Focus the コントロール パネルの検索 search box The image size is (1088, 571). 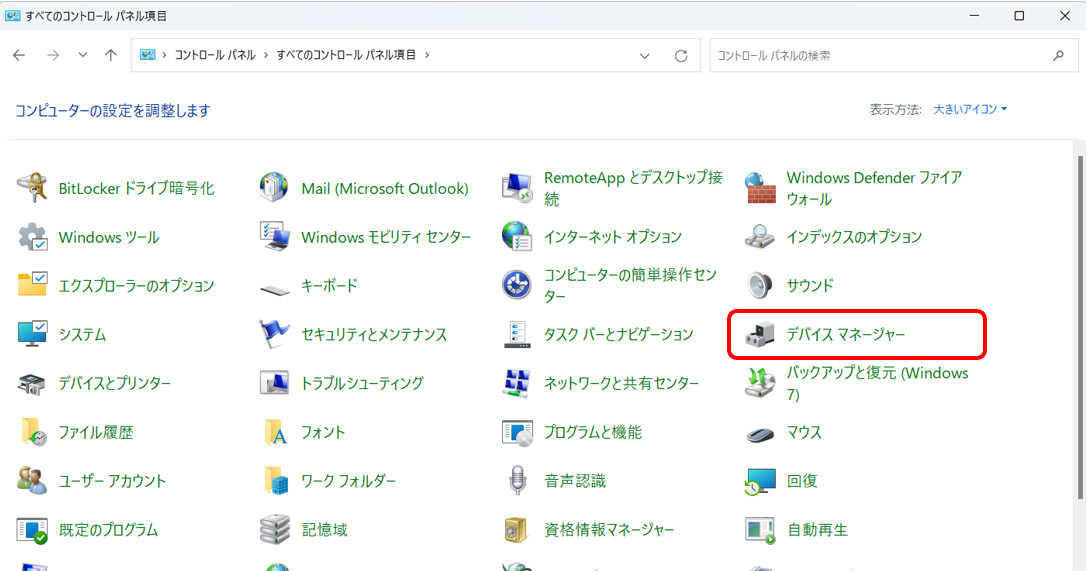point(894,56)
